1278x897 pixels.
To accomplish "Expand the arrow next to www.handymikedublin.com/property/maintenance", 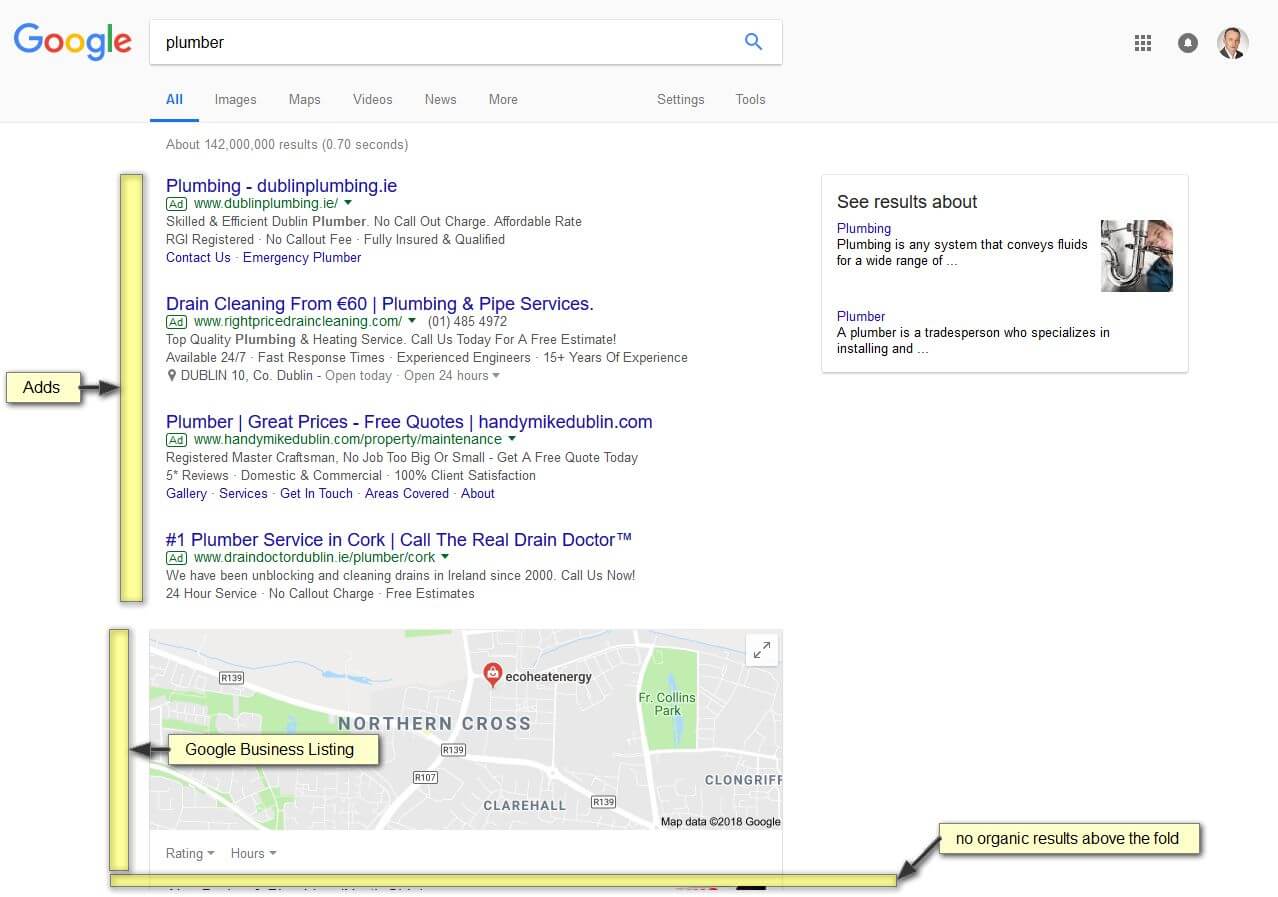I will pyautogui.click(x=512, y=439).
